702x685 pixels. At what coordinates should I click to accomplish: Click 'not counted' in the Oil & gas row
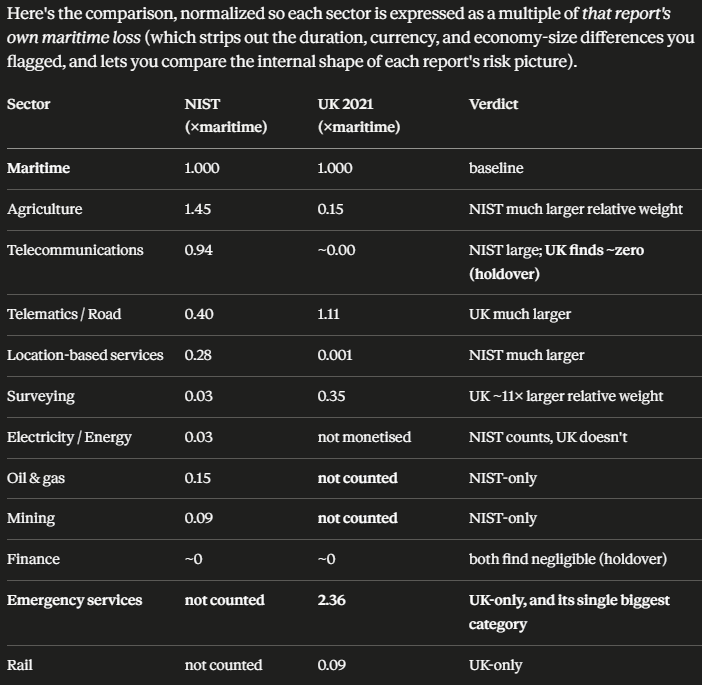[x=357, y=478]
